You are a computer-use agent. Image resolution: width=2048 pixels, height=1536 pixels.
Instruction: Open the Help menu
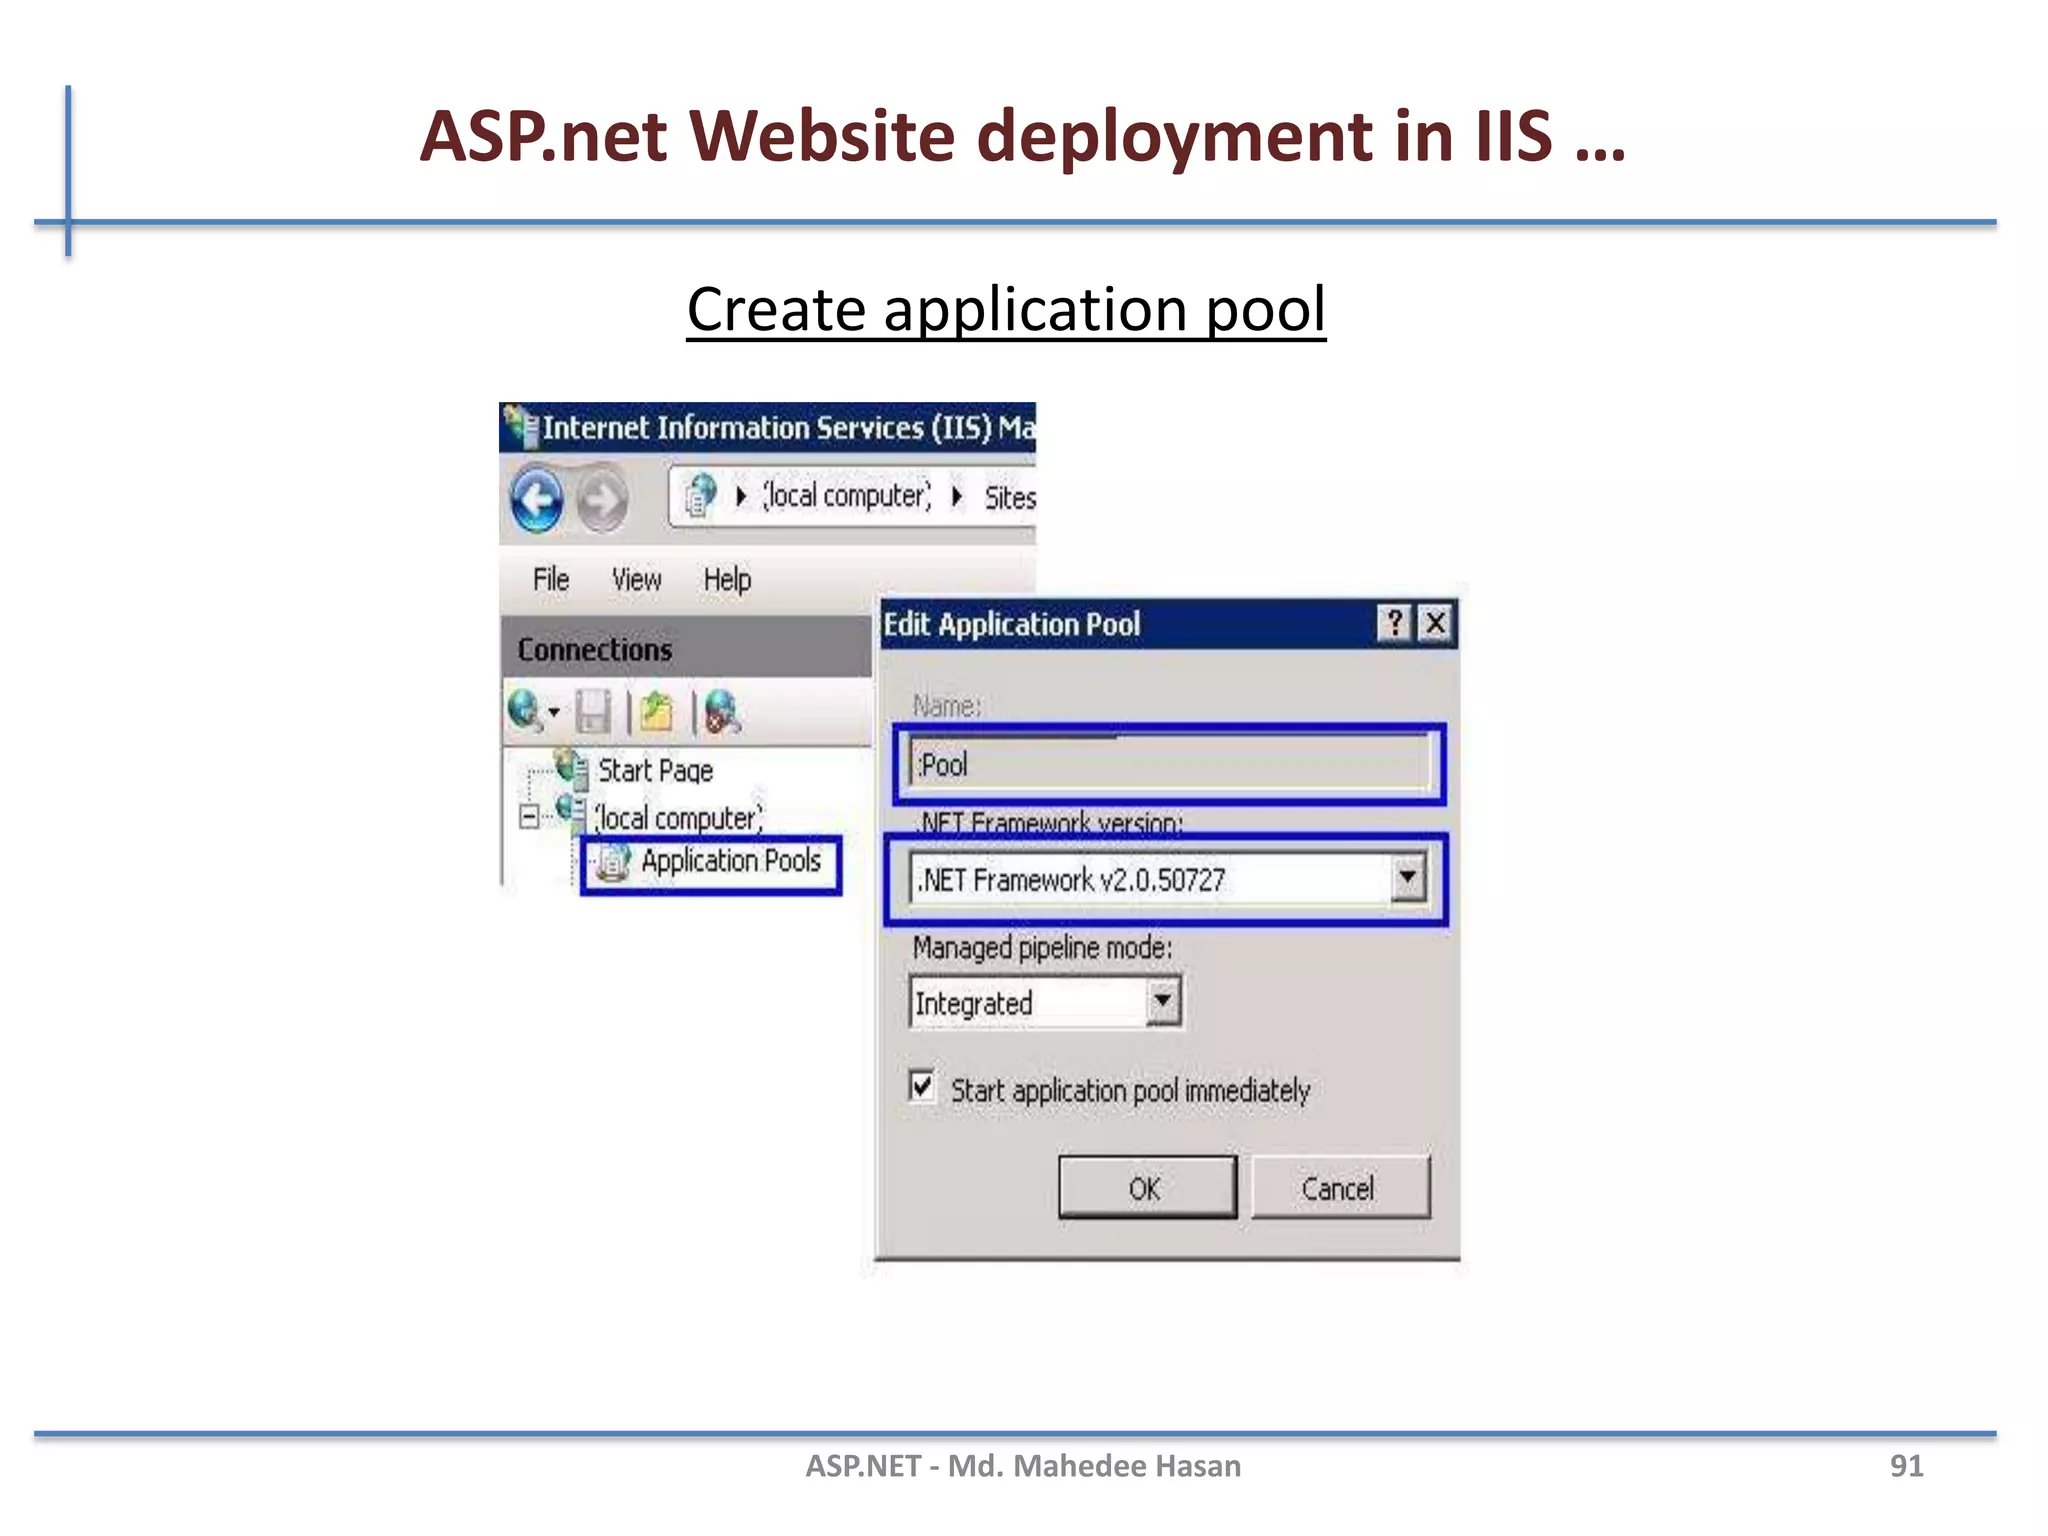tap(727, 580)
